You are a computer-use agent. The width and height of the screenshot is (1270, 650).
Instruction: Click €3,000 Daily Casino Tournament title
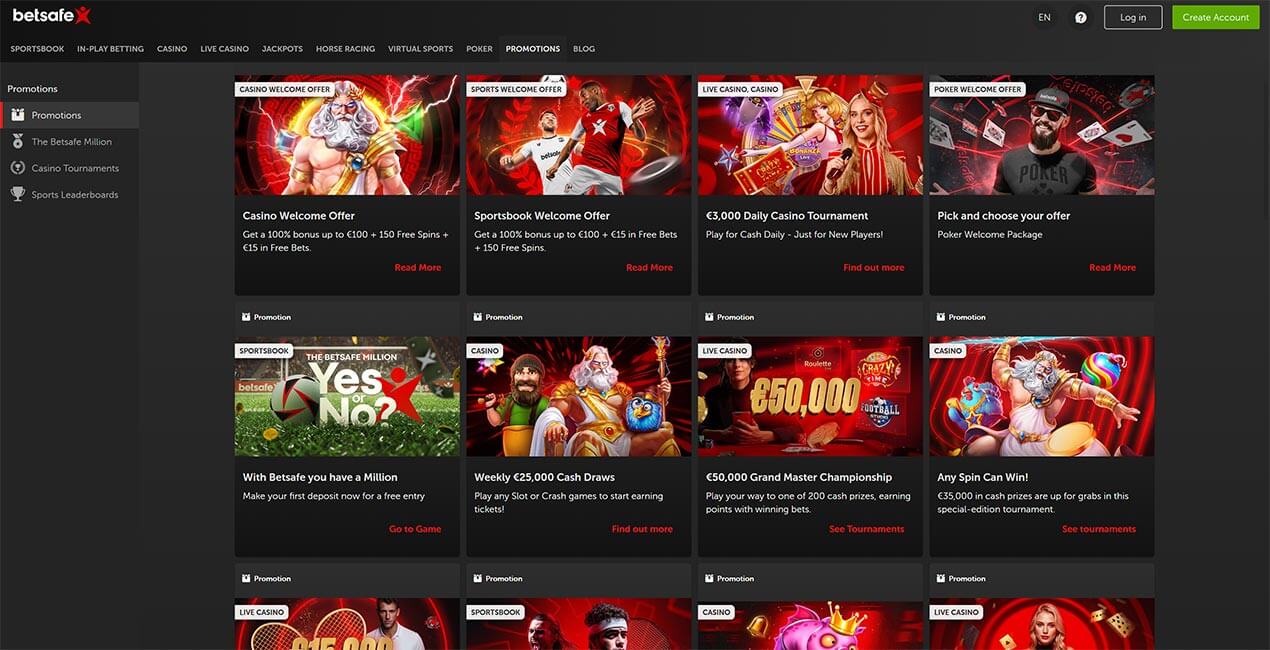[x=787, y=216]
